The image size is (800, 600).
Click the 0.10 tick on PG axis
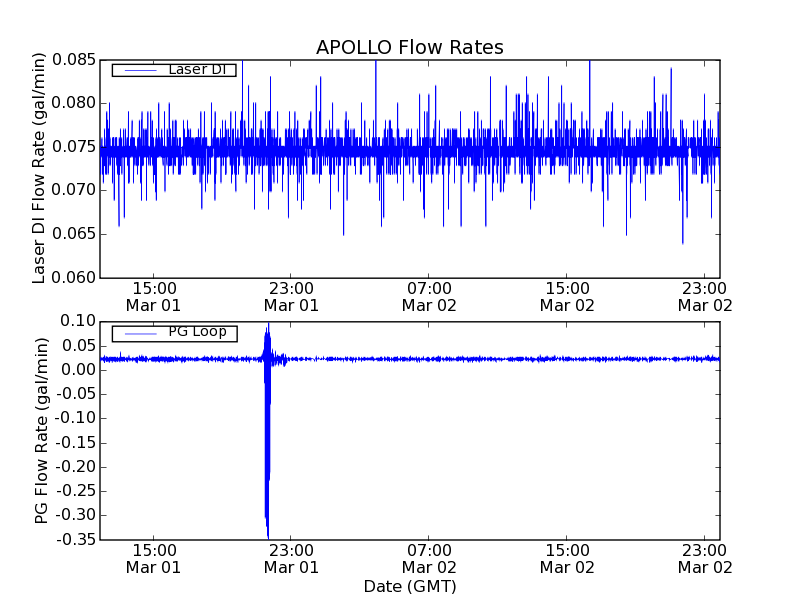[78, 321]
